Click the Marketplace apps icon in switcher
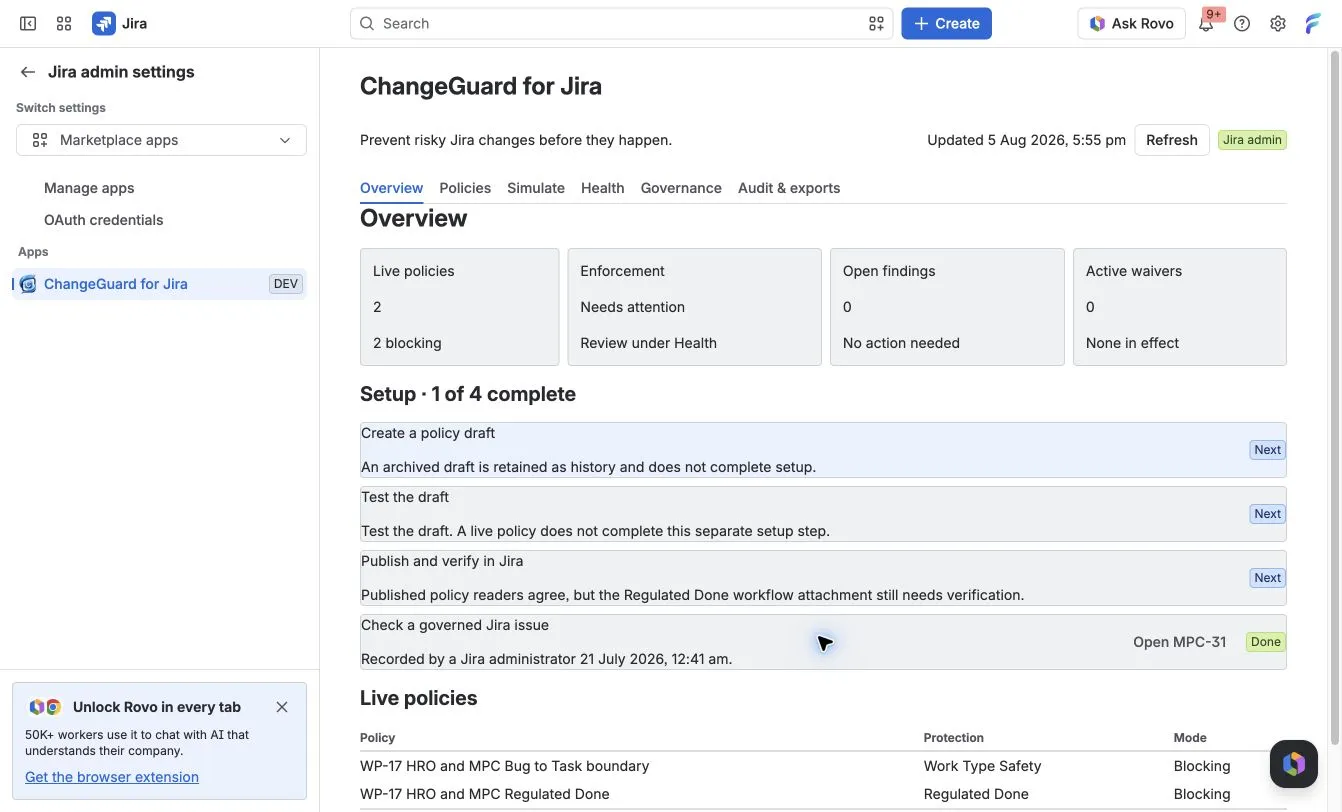This screenshot has width=1342, height=812. tap(40, 140)
